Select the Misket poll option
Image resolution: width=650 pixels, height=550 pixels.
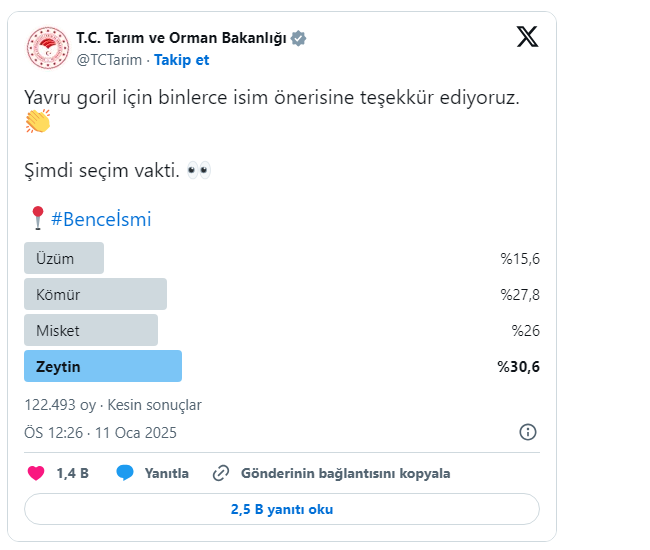click(x=91, y=330)
